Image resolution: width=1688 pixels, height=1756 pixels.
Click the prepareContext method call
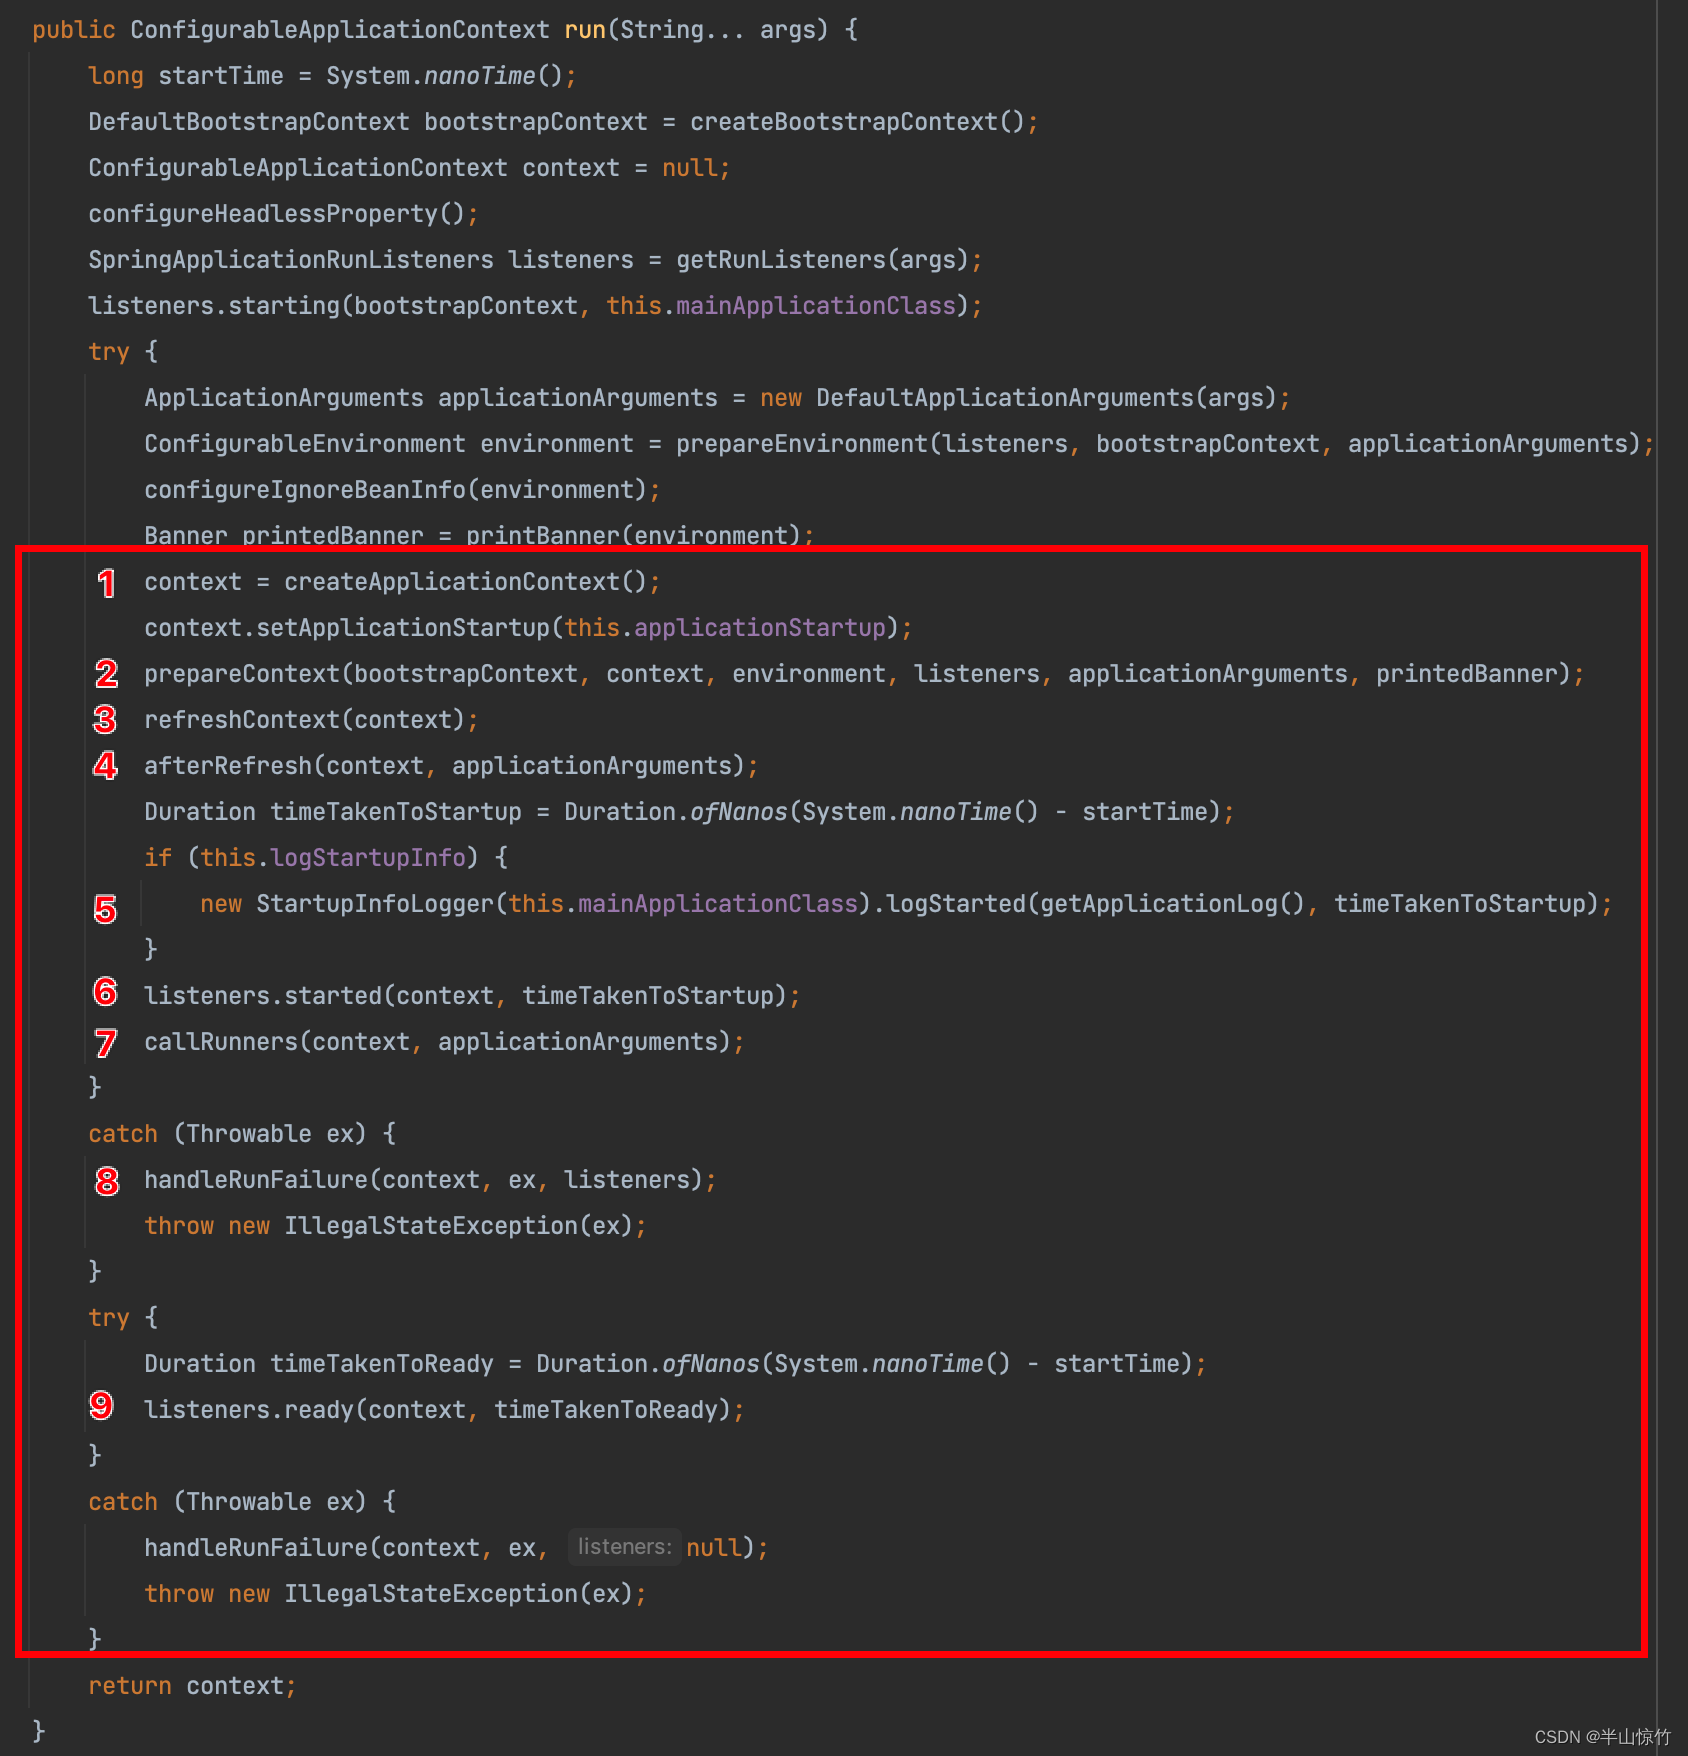[242, 674]
